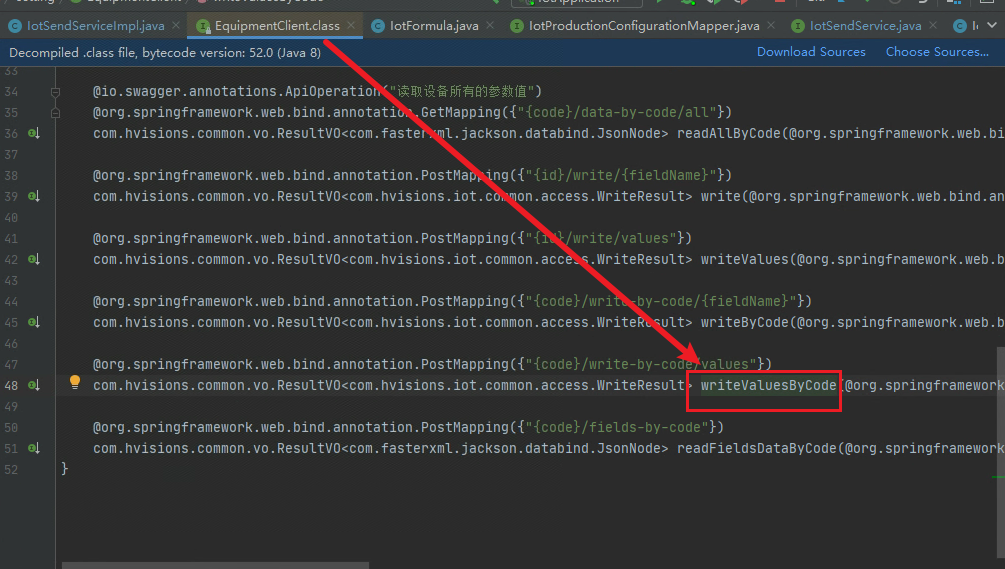Collapse the code fold marker on line 34
Viewport: 1005px width, 569px height.
click(x=56, y=92)
